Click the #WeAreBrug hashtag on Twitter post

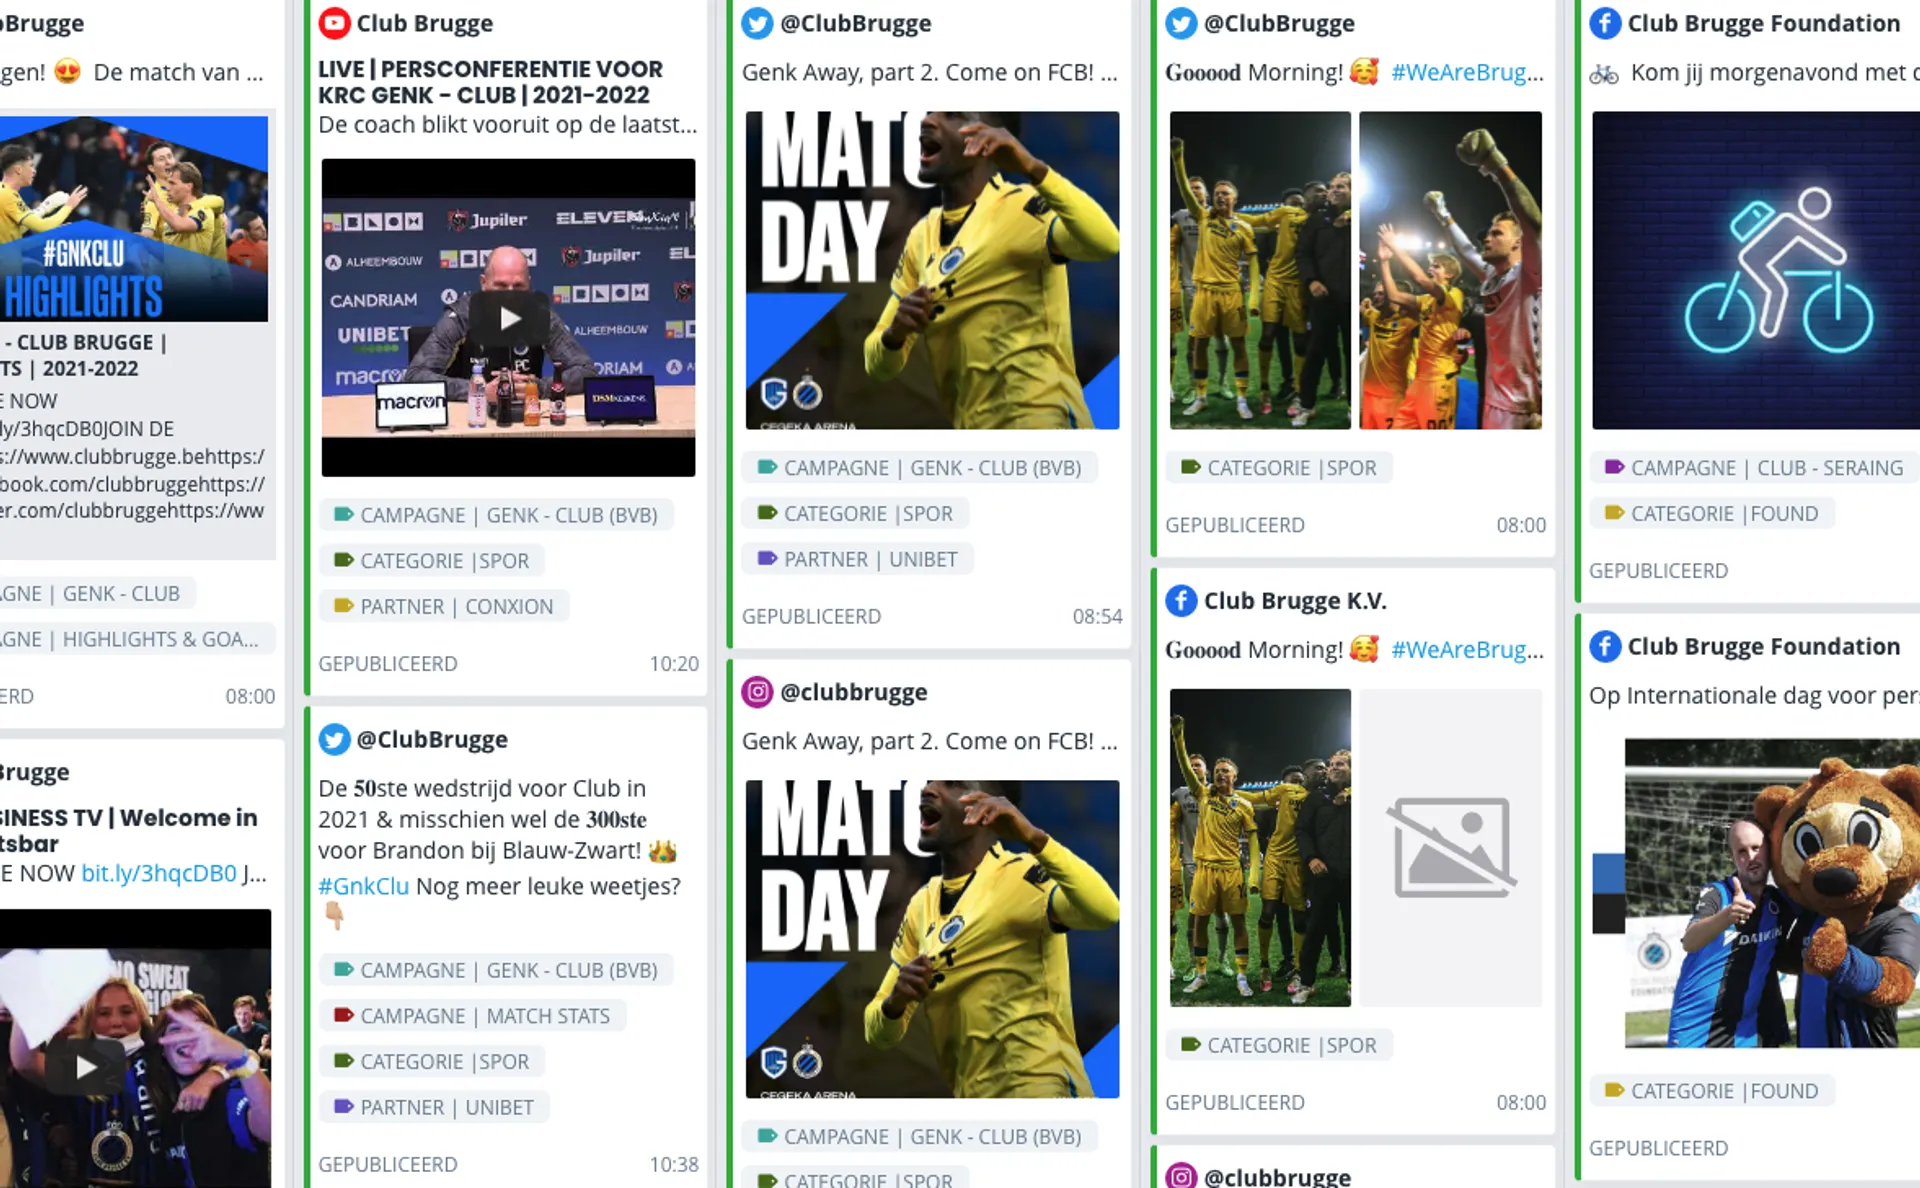pos(1467,72)
